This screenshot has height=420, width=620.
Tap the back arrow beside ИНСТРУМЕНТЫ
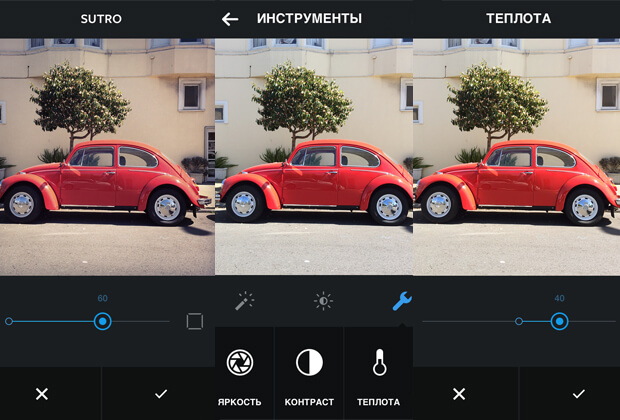click(x=230, y=19)
